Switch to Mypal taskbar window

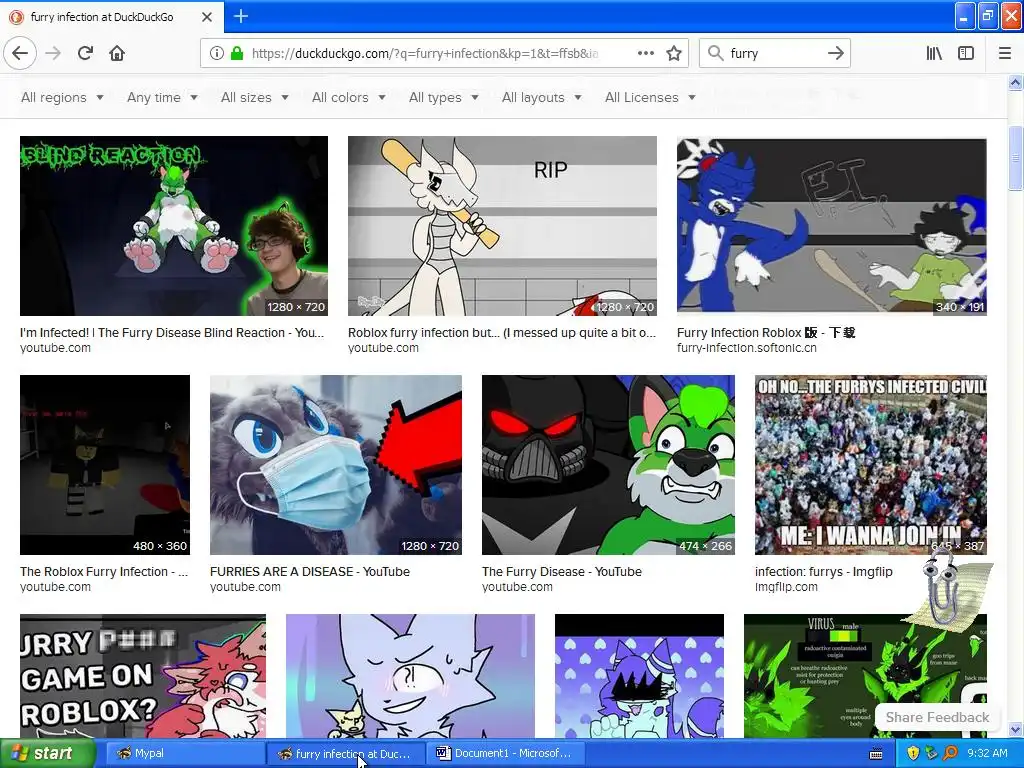[184, 753]
